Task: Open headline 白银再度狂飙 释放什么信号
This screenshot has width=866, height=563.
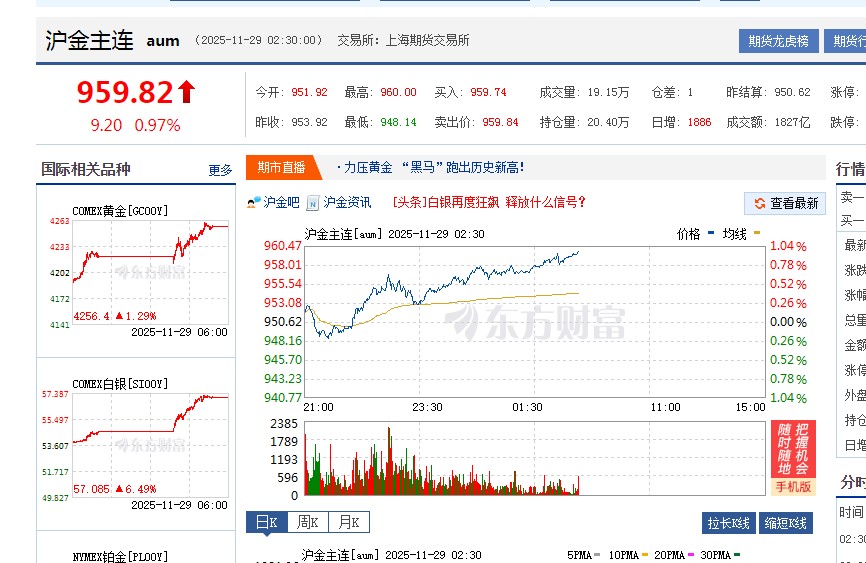Action: 489,202
